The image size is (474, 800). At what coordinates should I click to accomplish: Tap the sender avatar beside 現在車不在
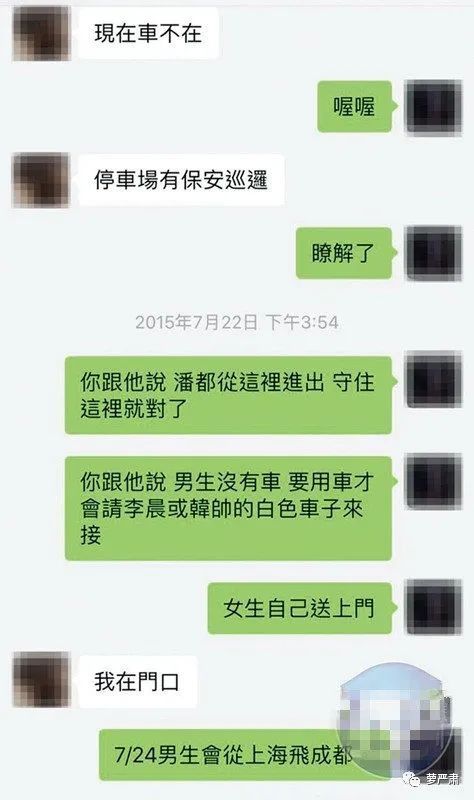(41, 33)
